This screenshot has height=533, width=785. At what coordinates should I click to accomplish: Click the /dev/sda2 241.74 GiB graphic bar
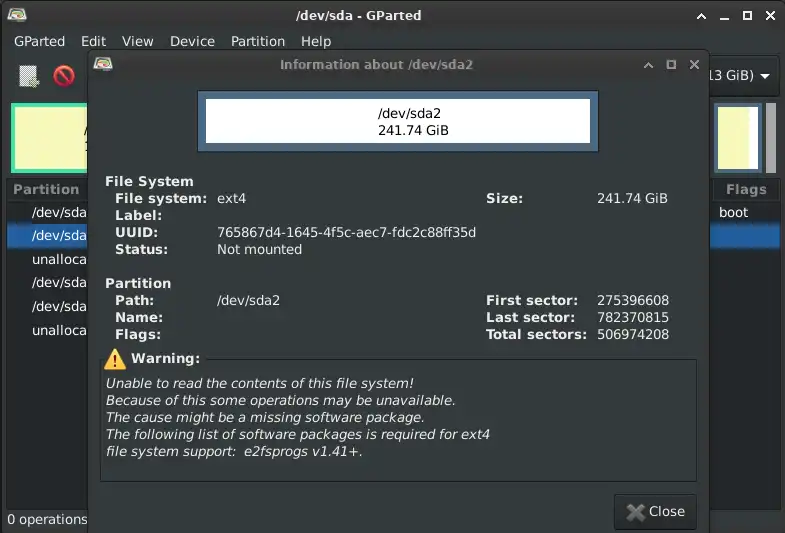coord(398,121)
